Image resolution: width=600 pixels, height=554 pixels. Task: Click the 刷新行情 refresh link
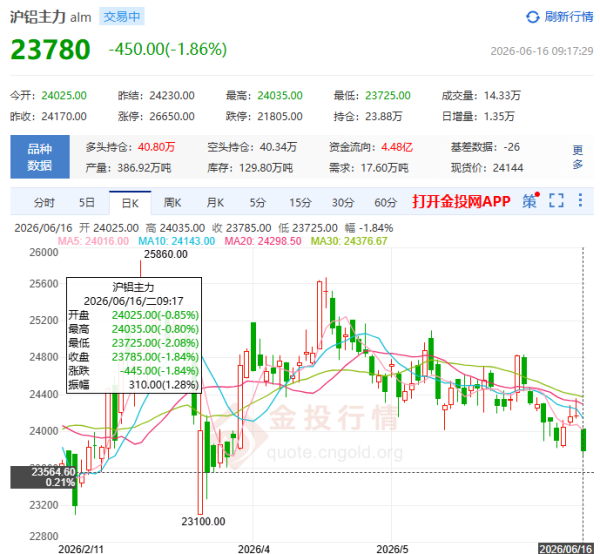(x=569, y=17)
